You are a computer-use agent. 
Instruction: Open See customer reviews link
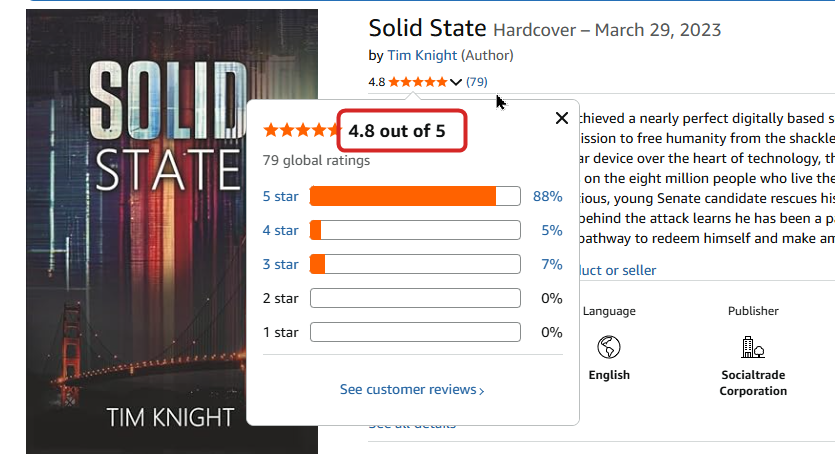[x=412, y=389]
